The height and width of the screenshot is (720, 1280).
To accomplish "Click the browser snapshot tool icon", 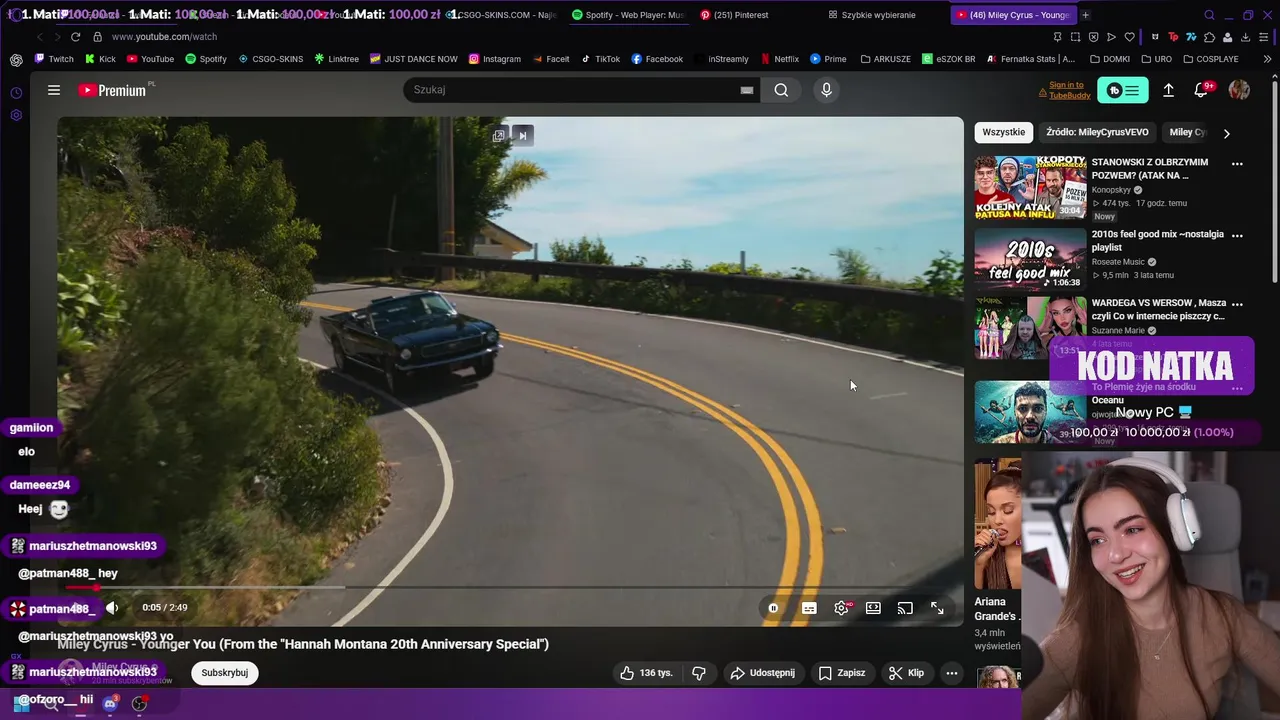I will coord(1075,37).
